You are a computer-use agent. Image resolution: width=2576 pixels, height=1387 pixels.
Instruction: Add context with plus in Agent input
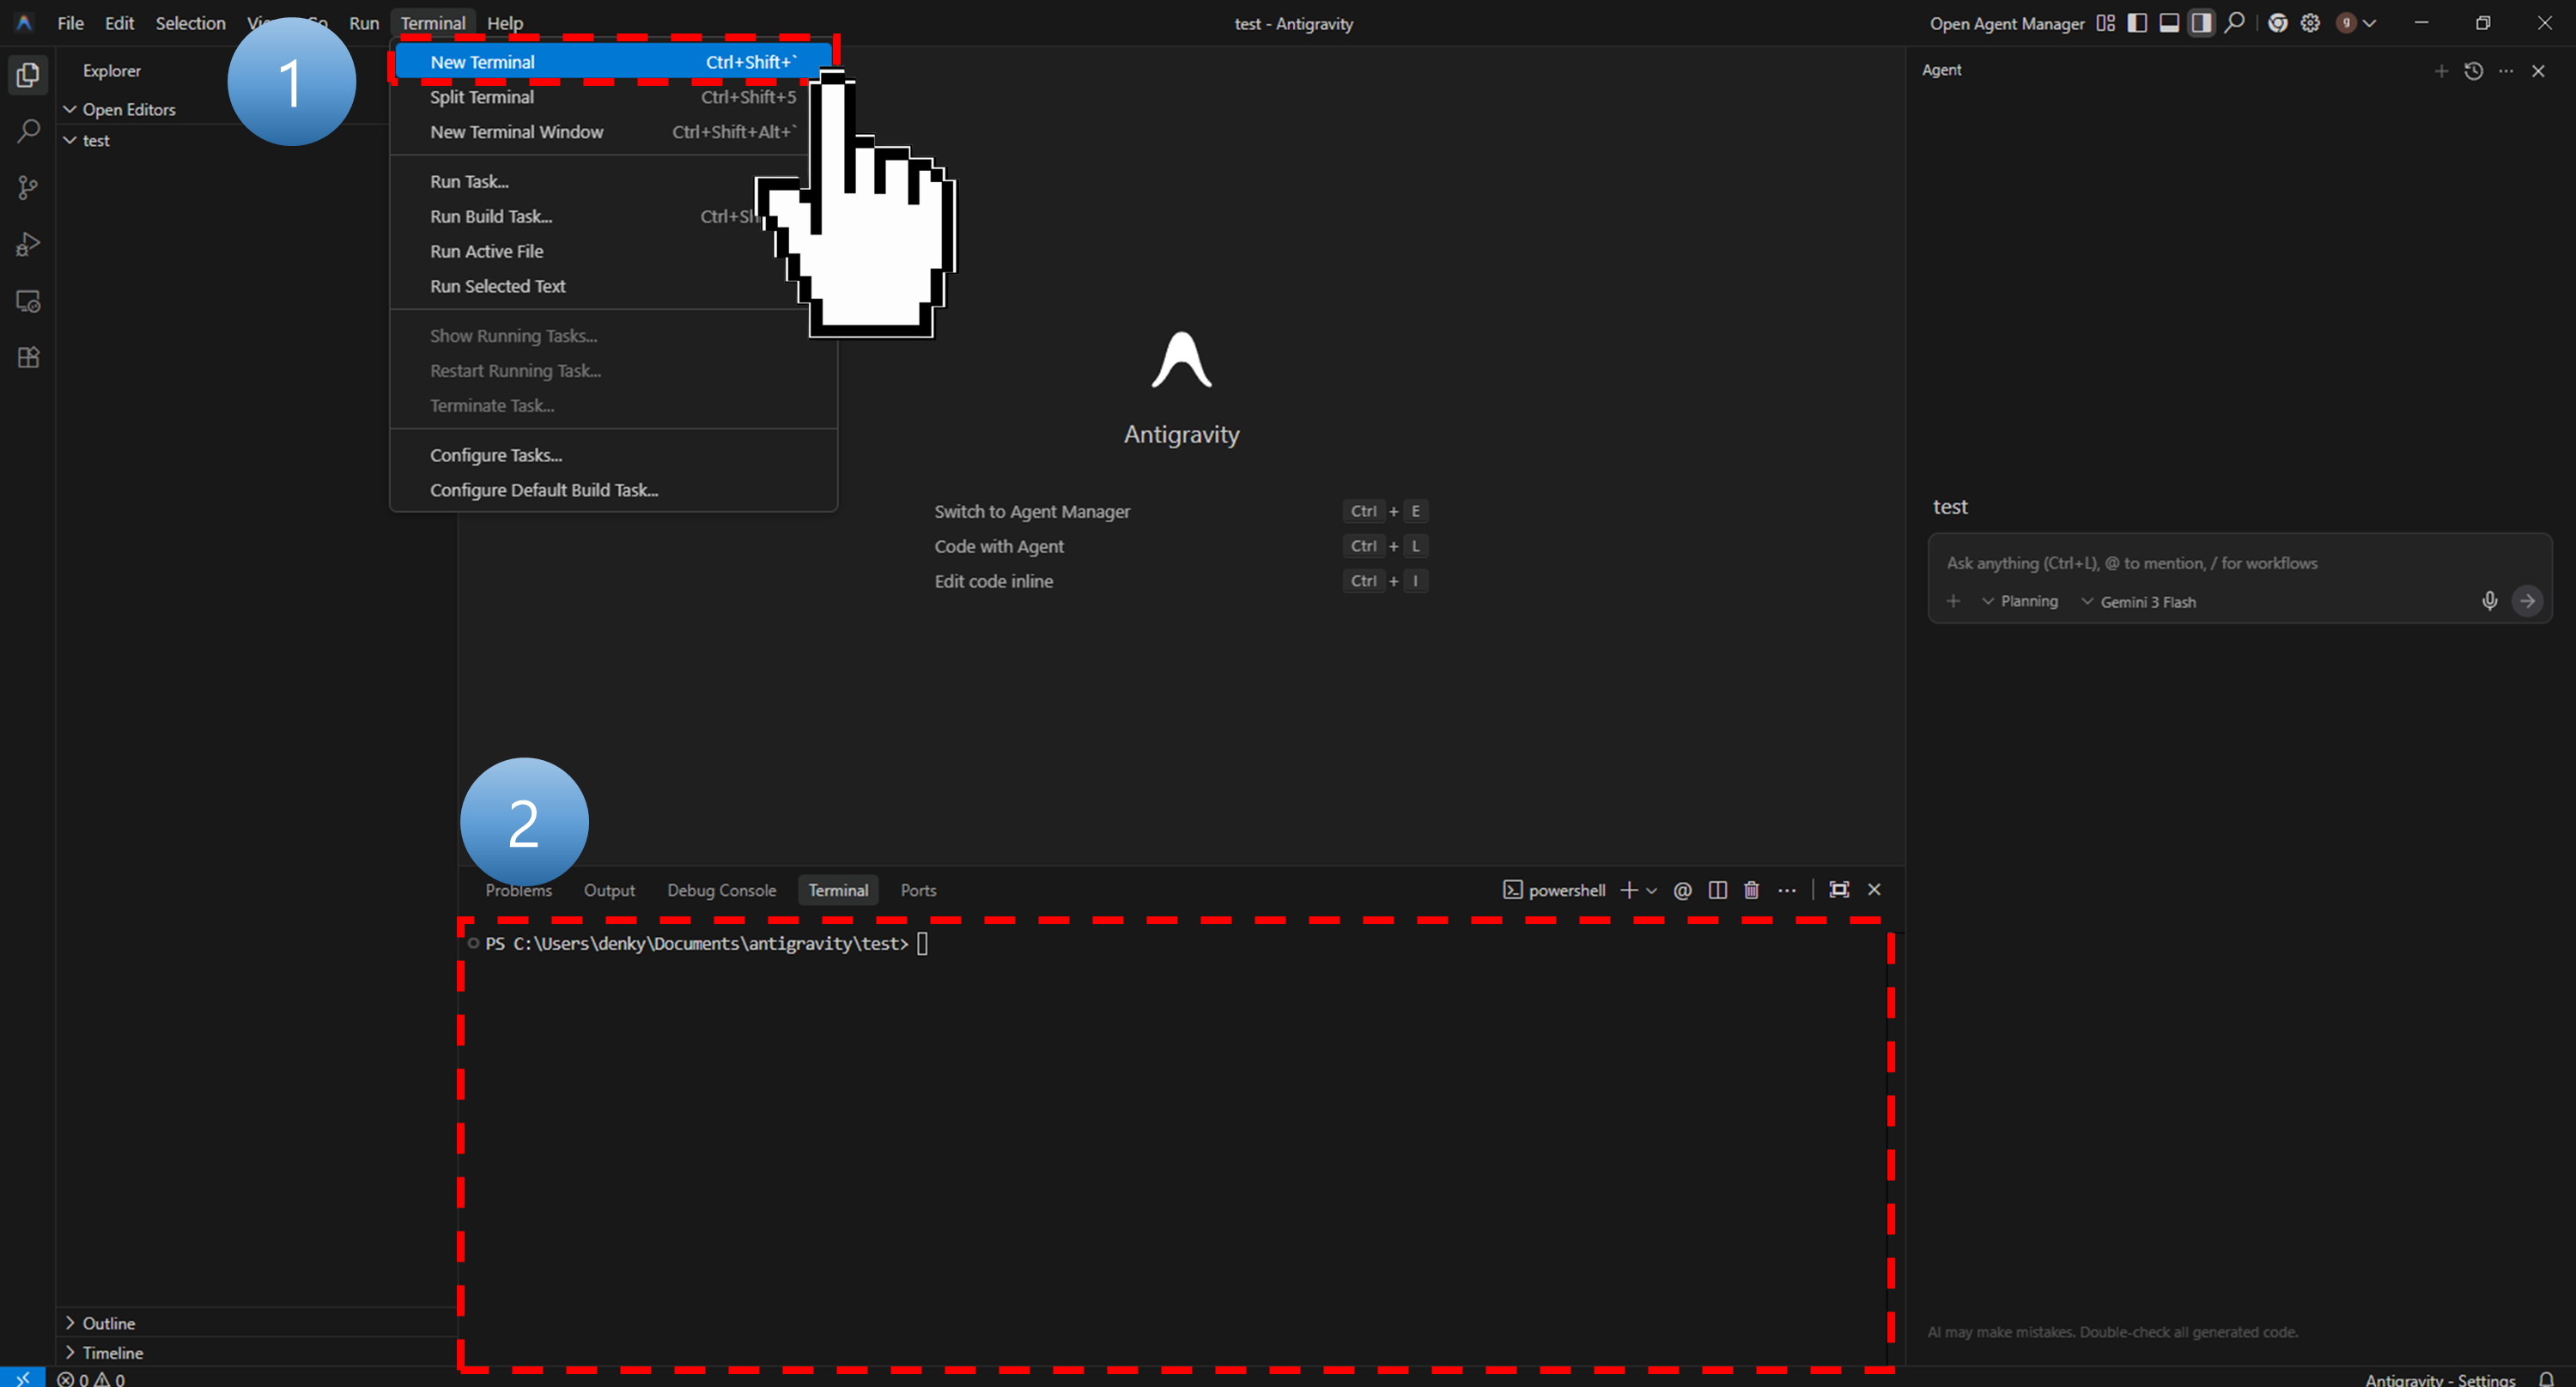(x=1953, y=601)
